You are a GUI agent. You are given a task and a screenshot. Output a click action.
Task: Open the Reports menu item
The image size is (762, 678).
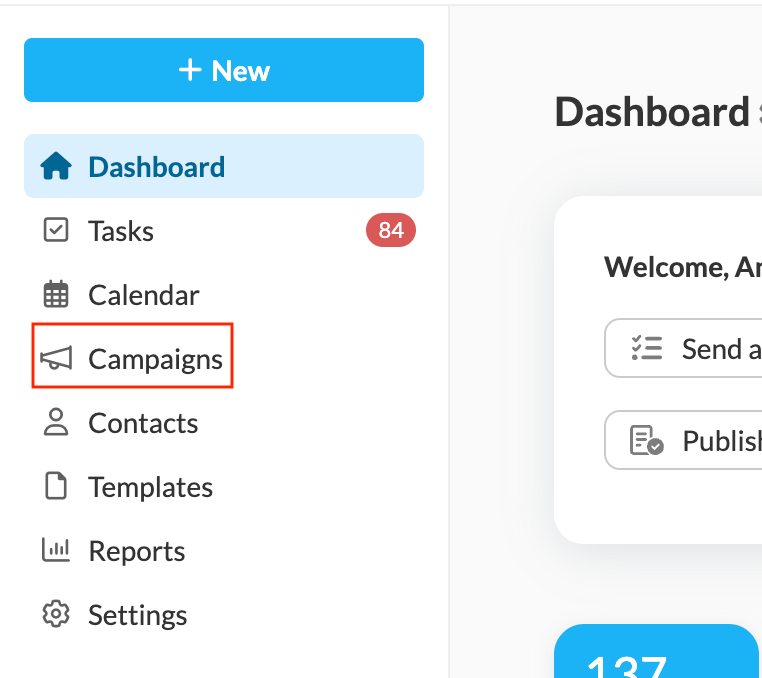coord(136,551)
